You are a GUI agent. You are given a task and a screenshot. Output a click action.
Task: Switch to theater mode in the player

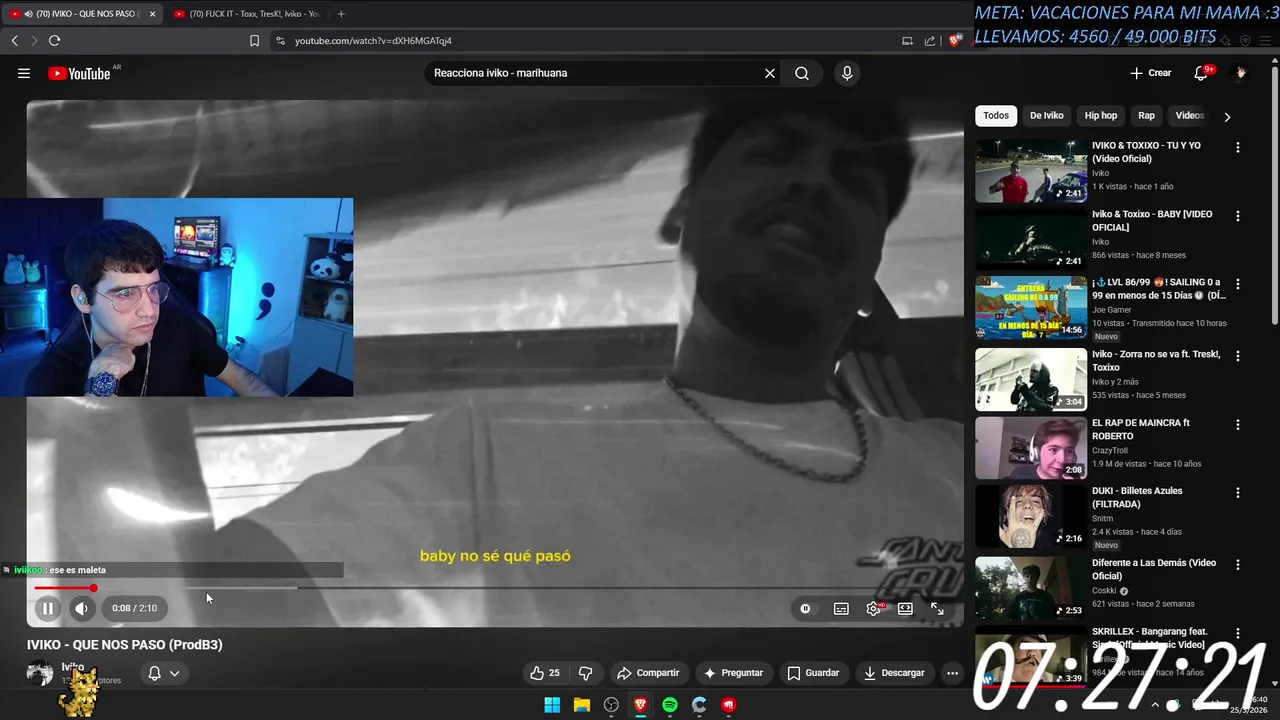click(x=905, y=608)
